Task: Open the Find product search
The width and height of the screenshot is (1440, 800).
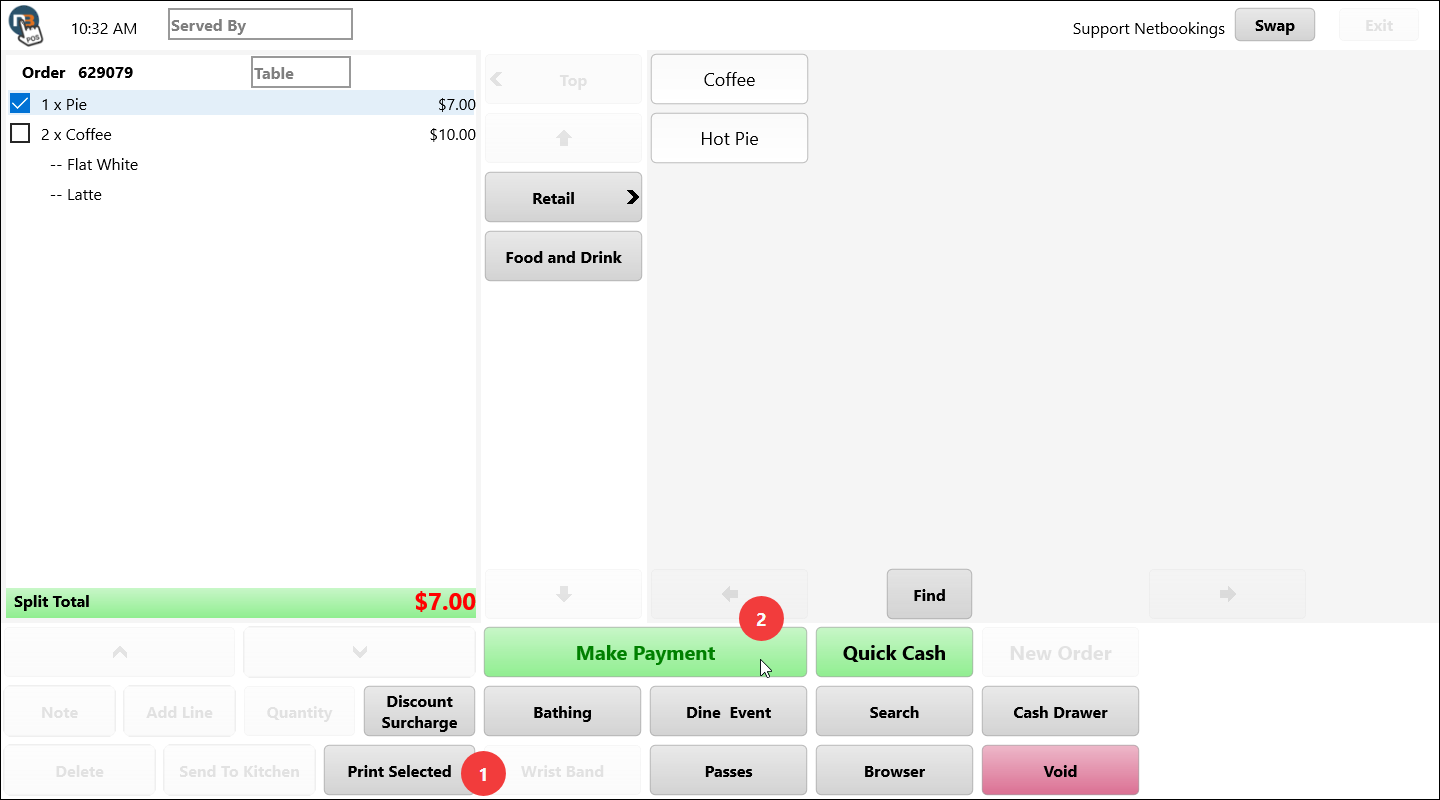Action: click(x=929, y=595)
